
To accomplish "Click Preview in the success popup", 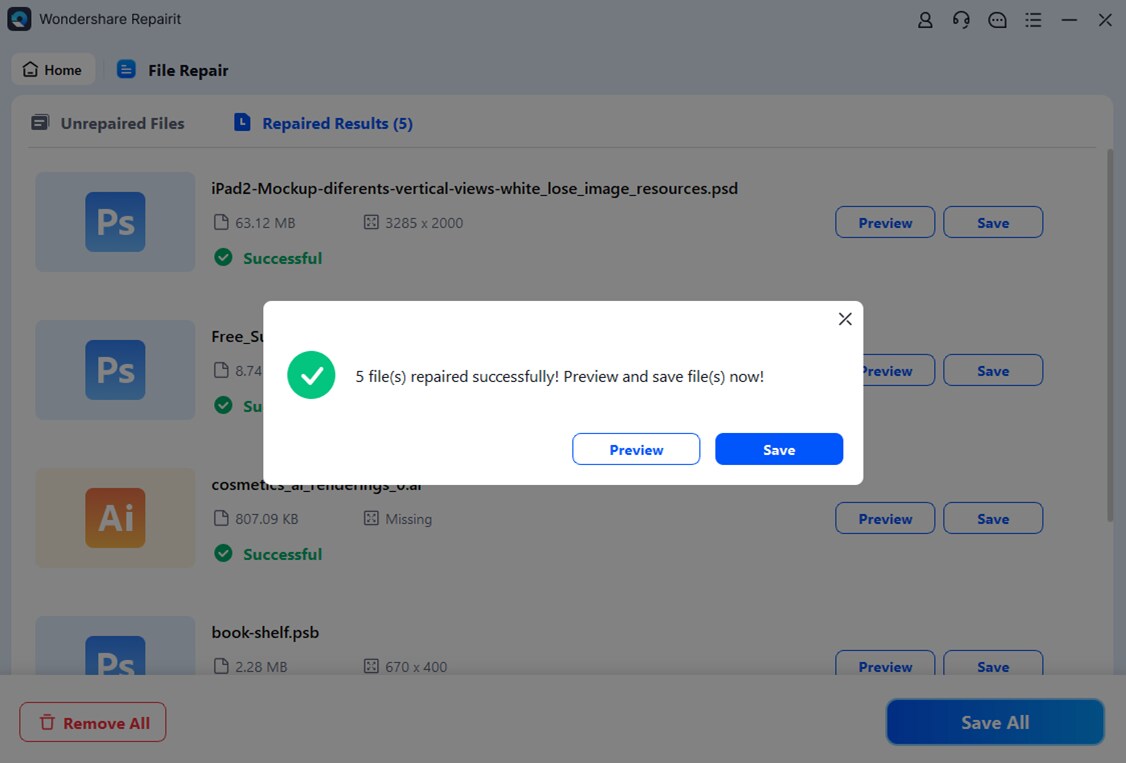I will click(x=636, y=449).
